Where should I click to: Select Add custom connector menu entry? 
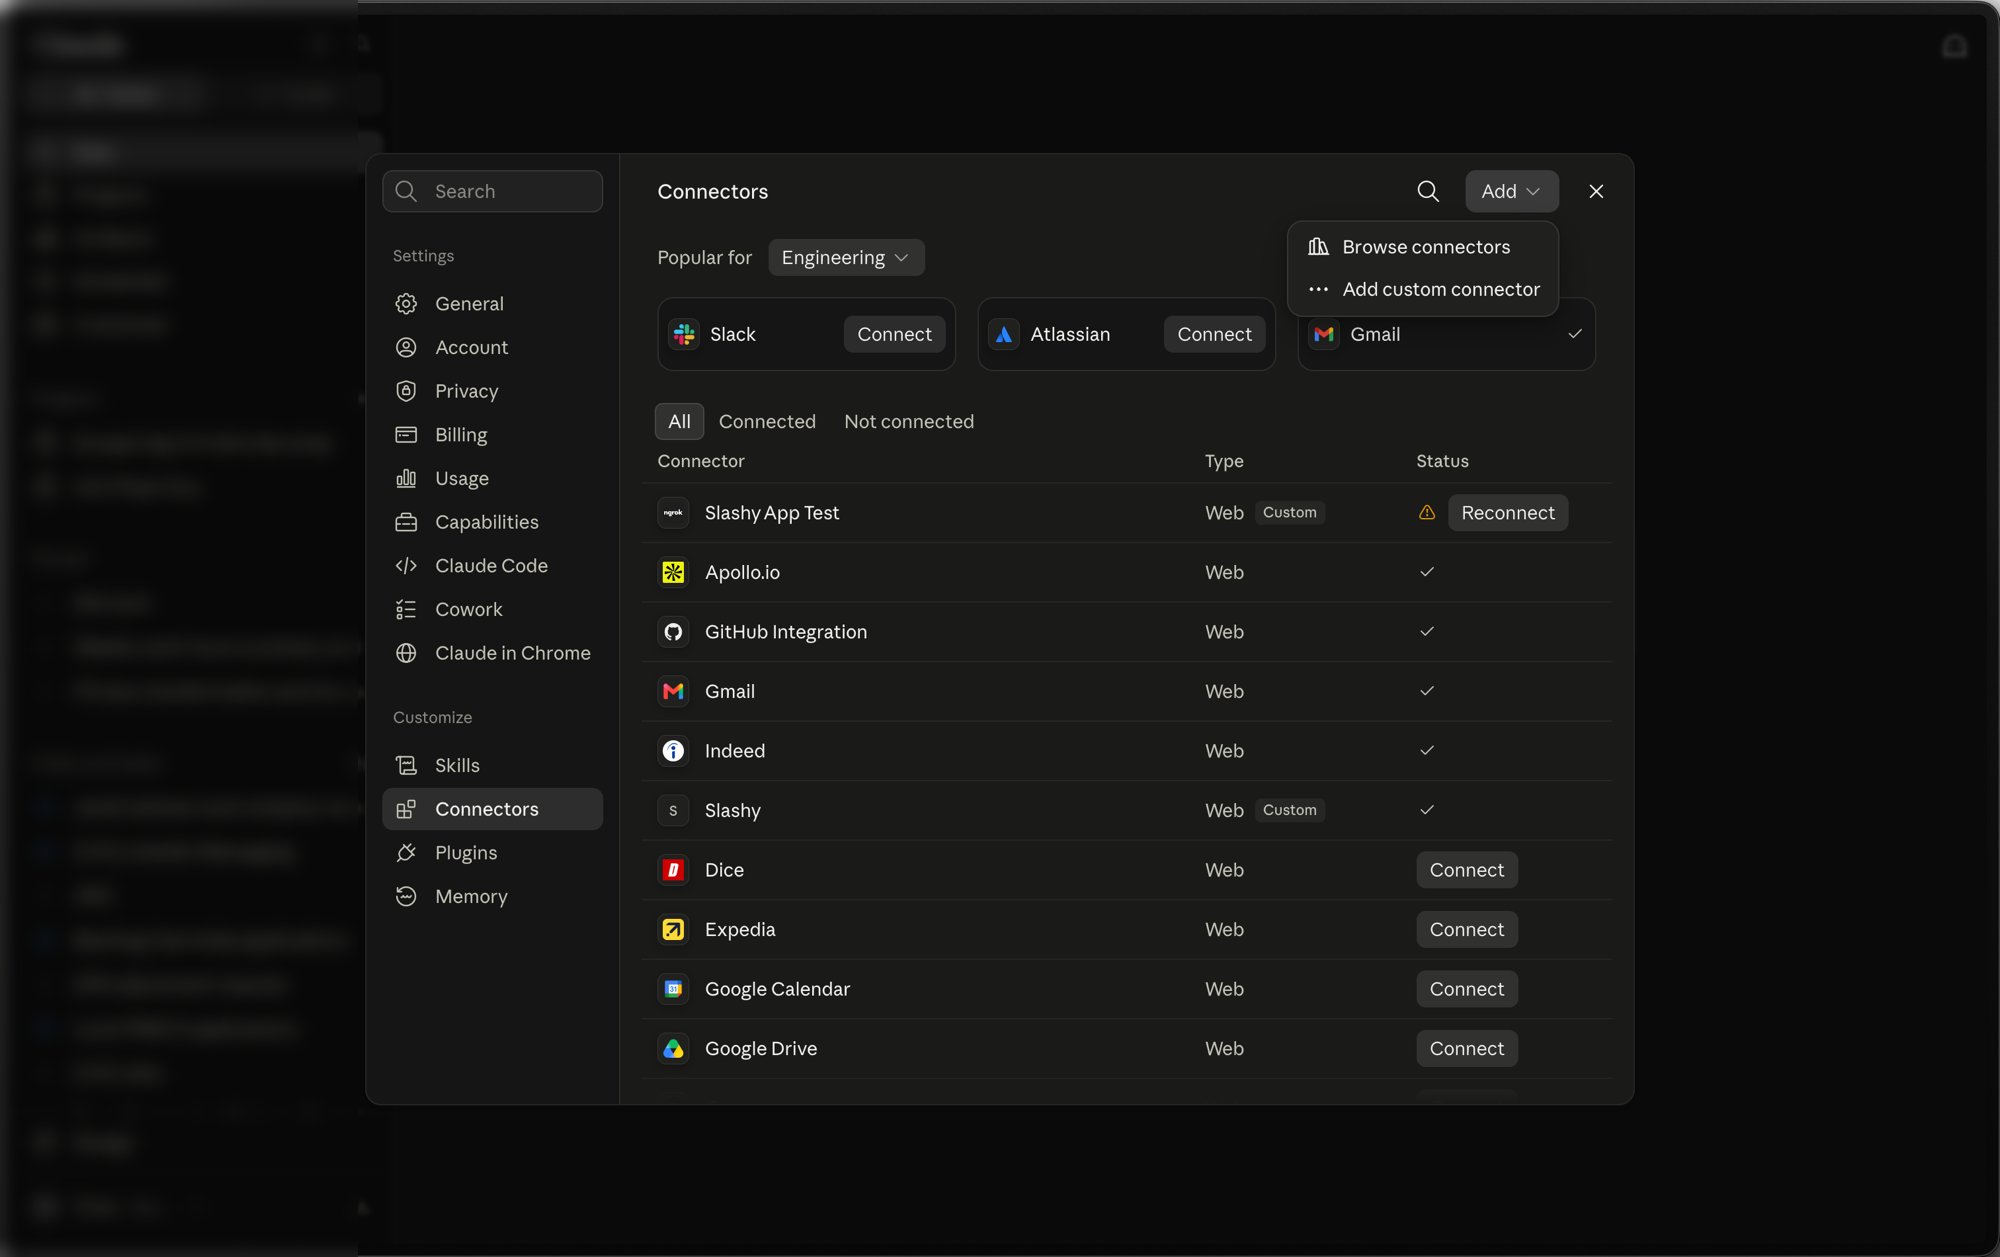click(x=1423, y=289)
